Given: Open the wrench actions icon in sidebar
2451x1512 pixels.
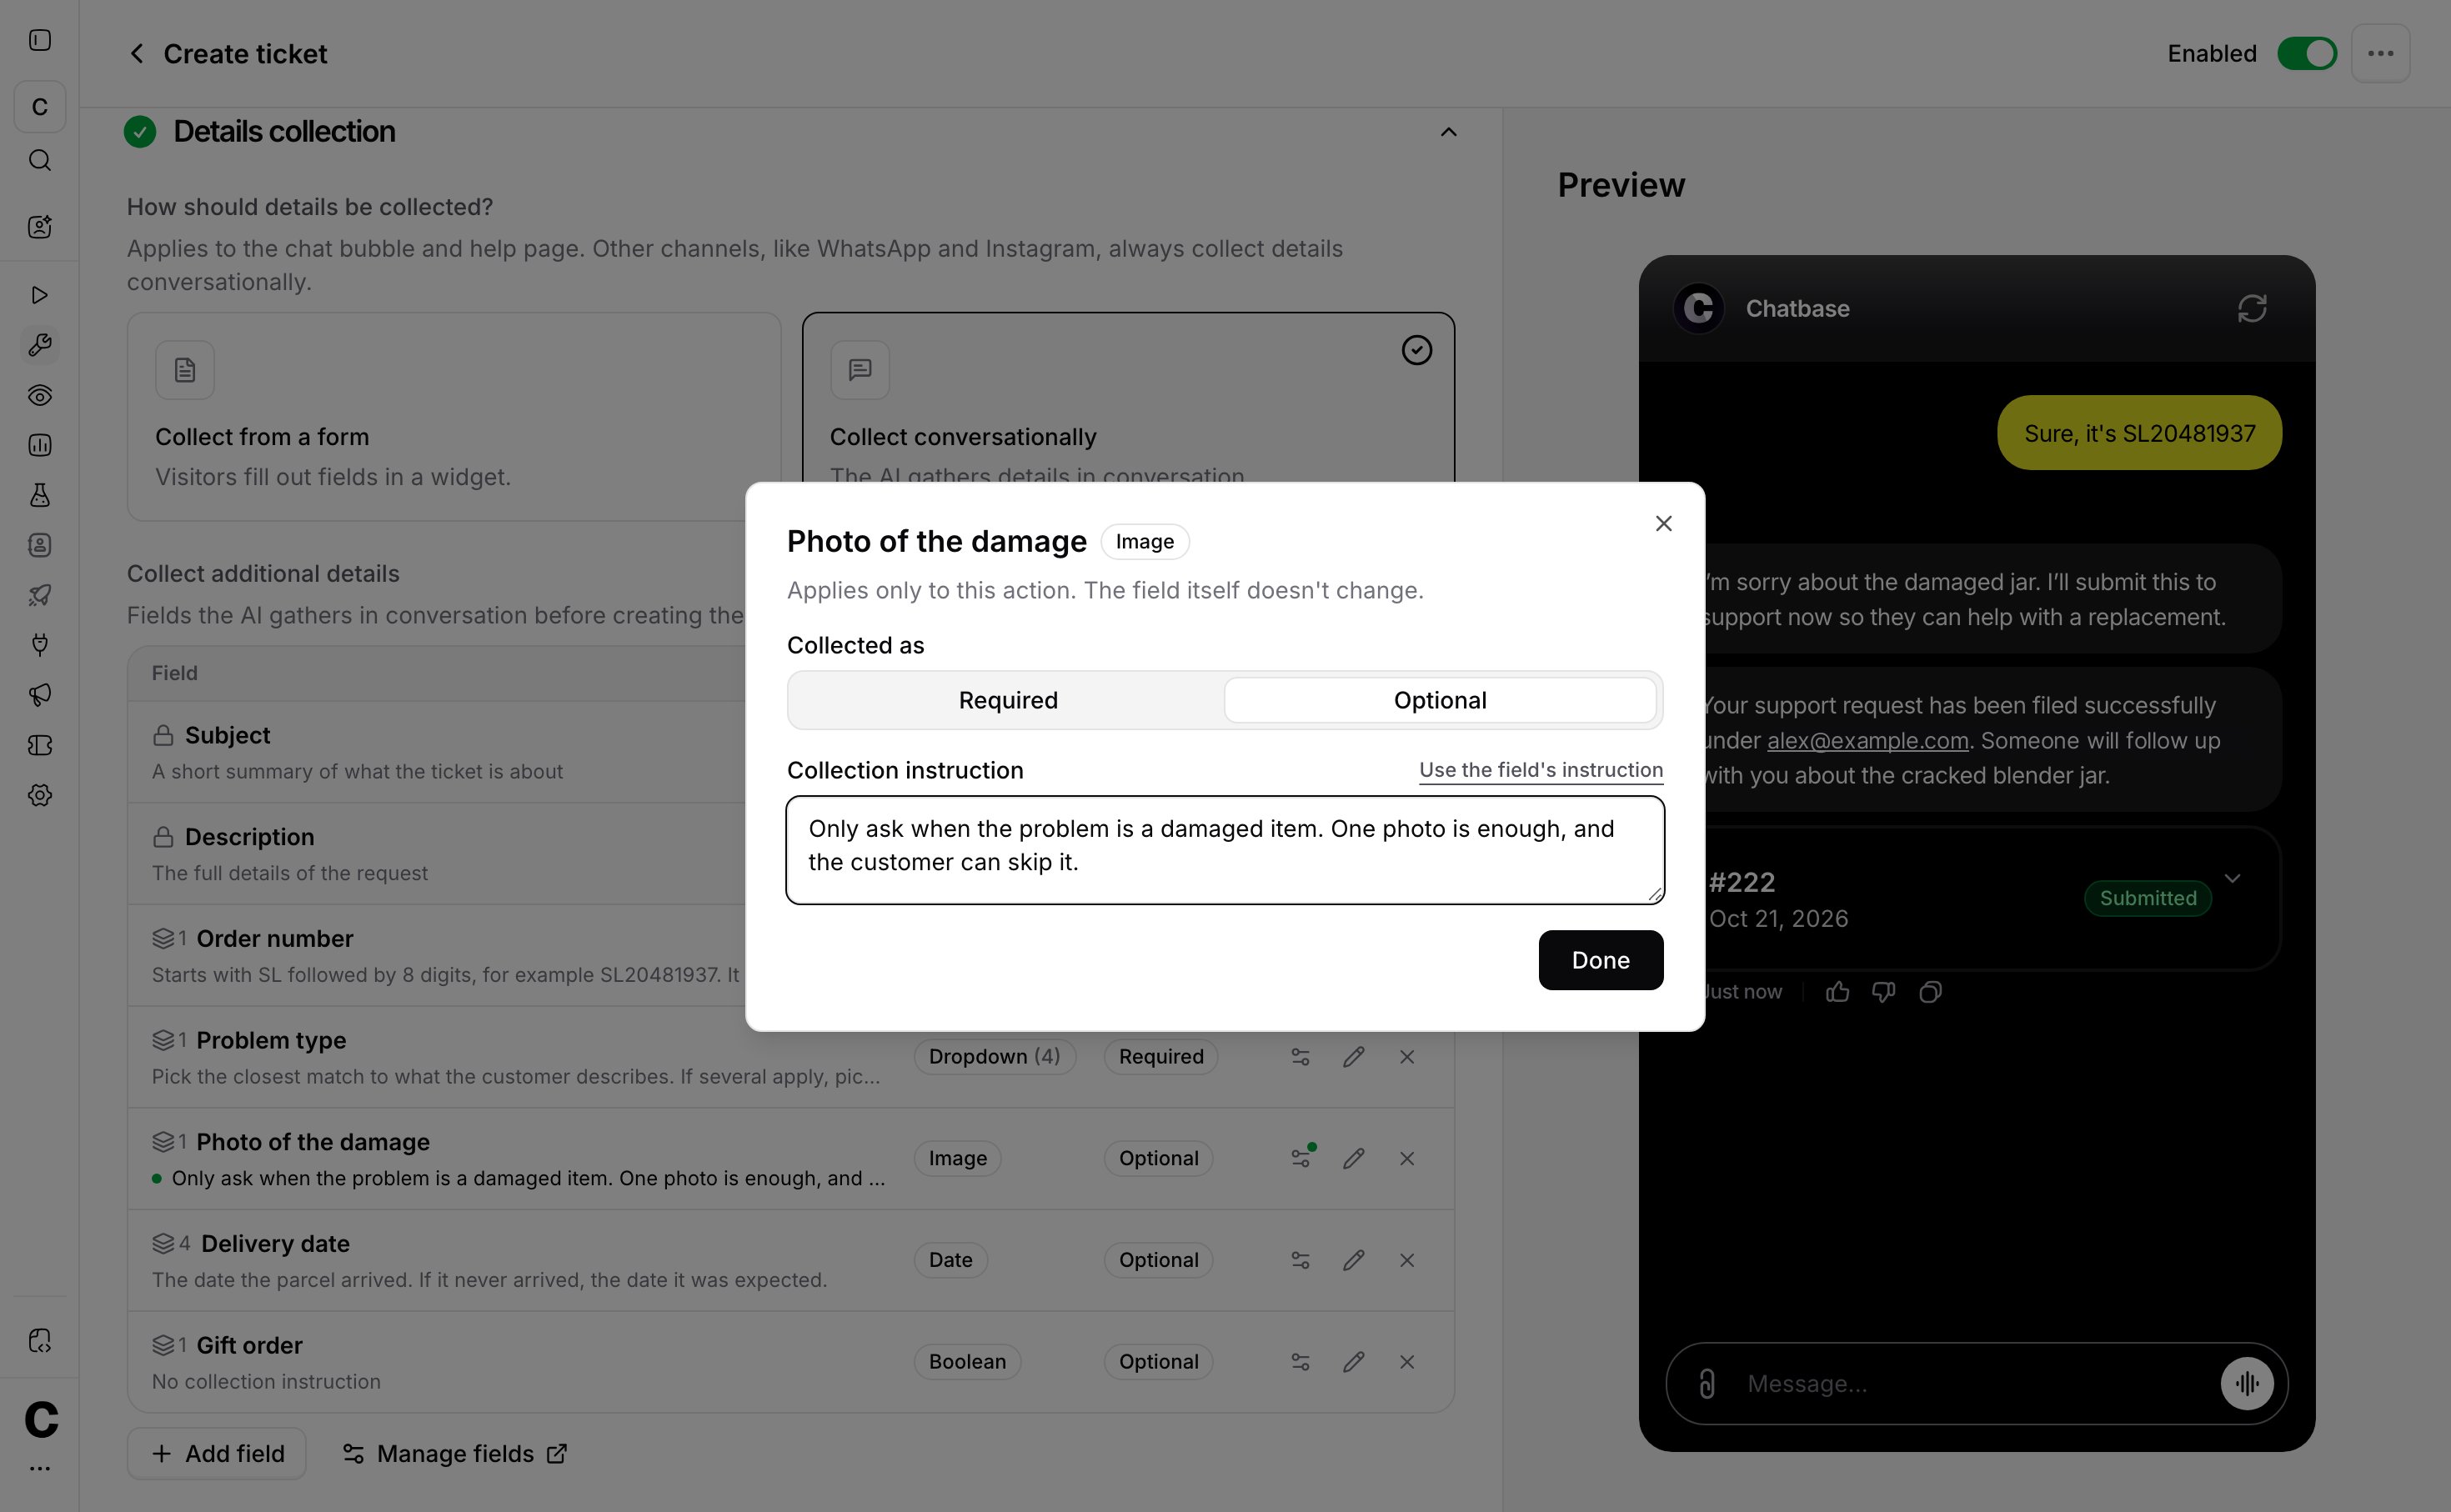Looking at the screenshot, I should point(40,345).
